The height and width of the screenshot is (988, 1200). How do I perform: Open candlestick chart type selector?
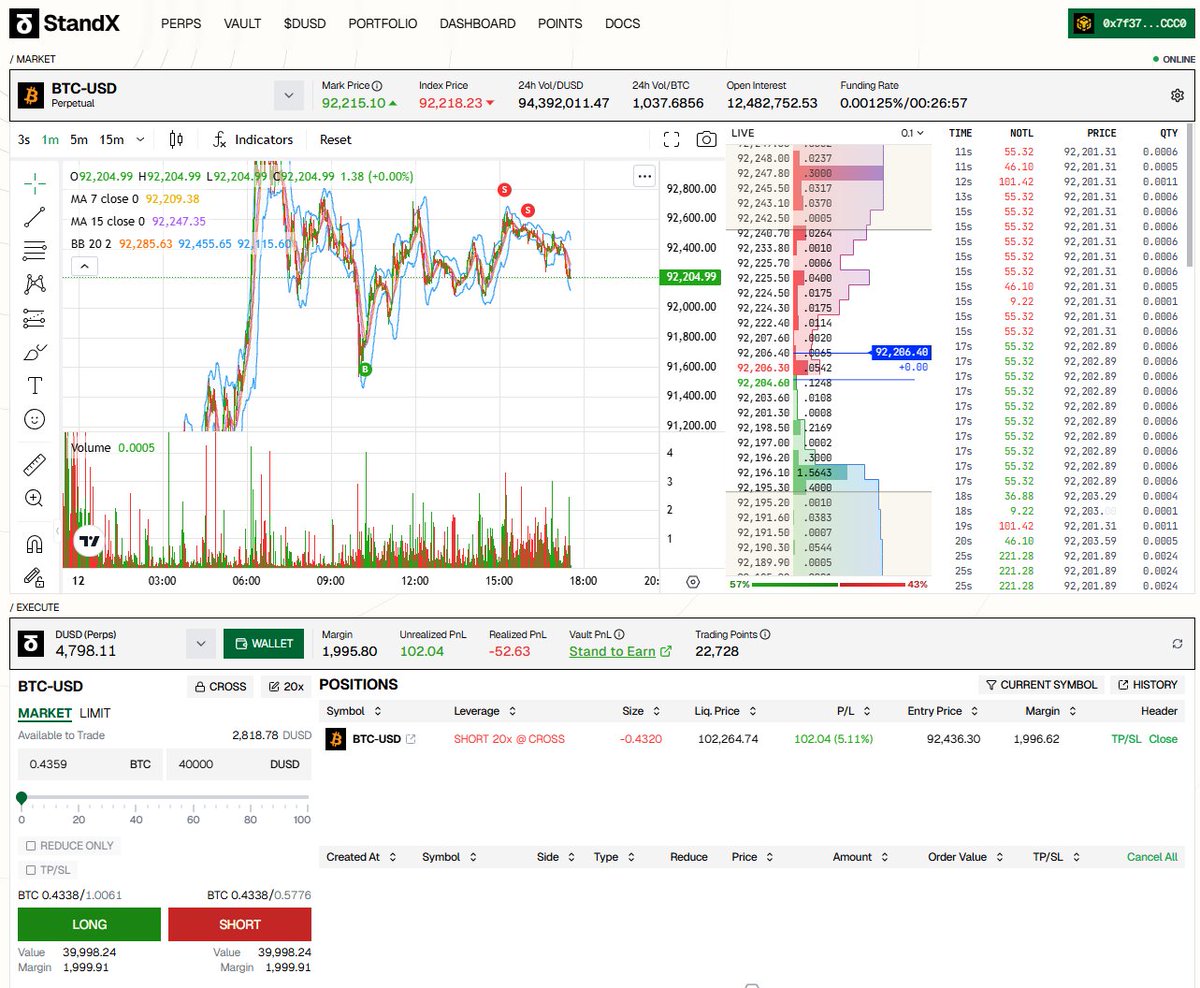[x=177, y=140]
